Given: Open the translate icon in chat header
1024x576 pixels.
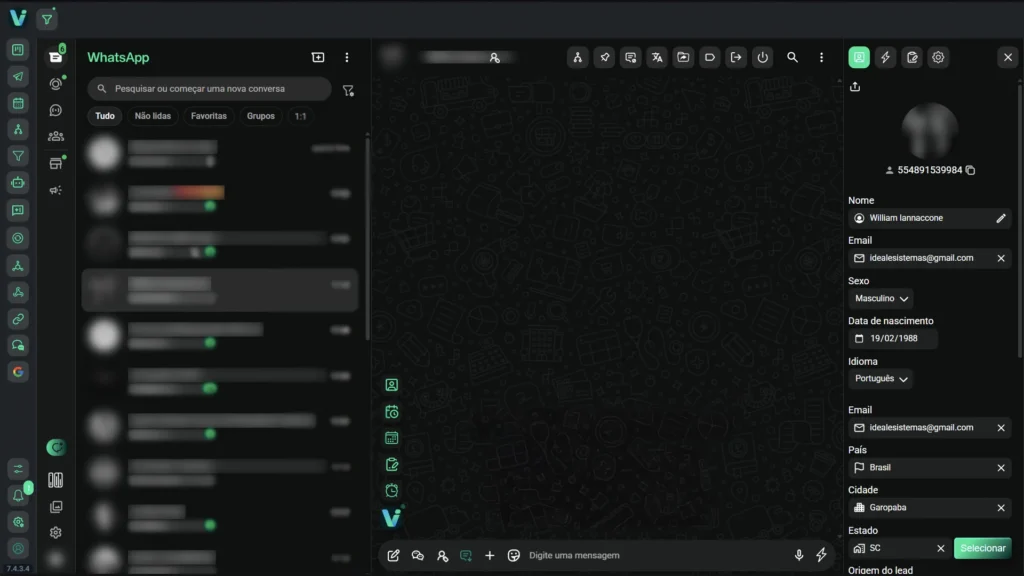Looking at the screenshot, I should point(656,58).
